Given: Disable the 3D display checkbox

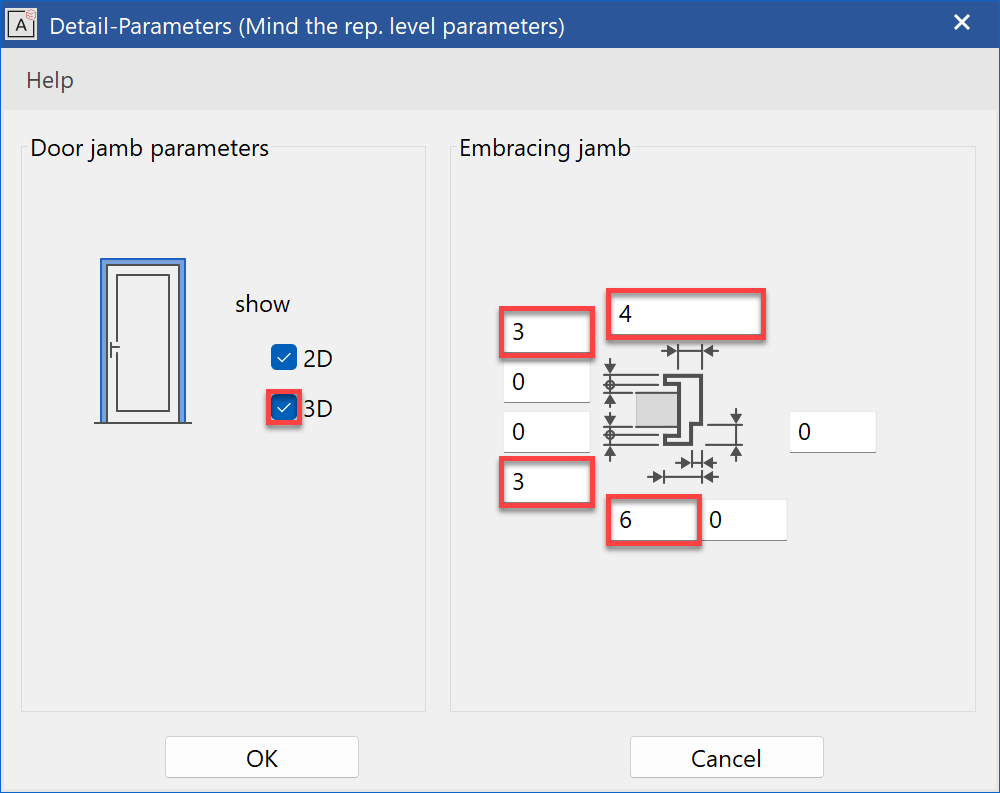Looking at the screenshot, I should click(283, 407).
